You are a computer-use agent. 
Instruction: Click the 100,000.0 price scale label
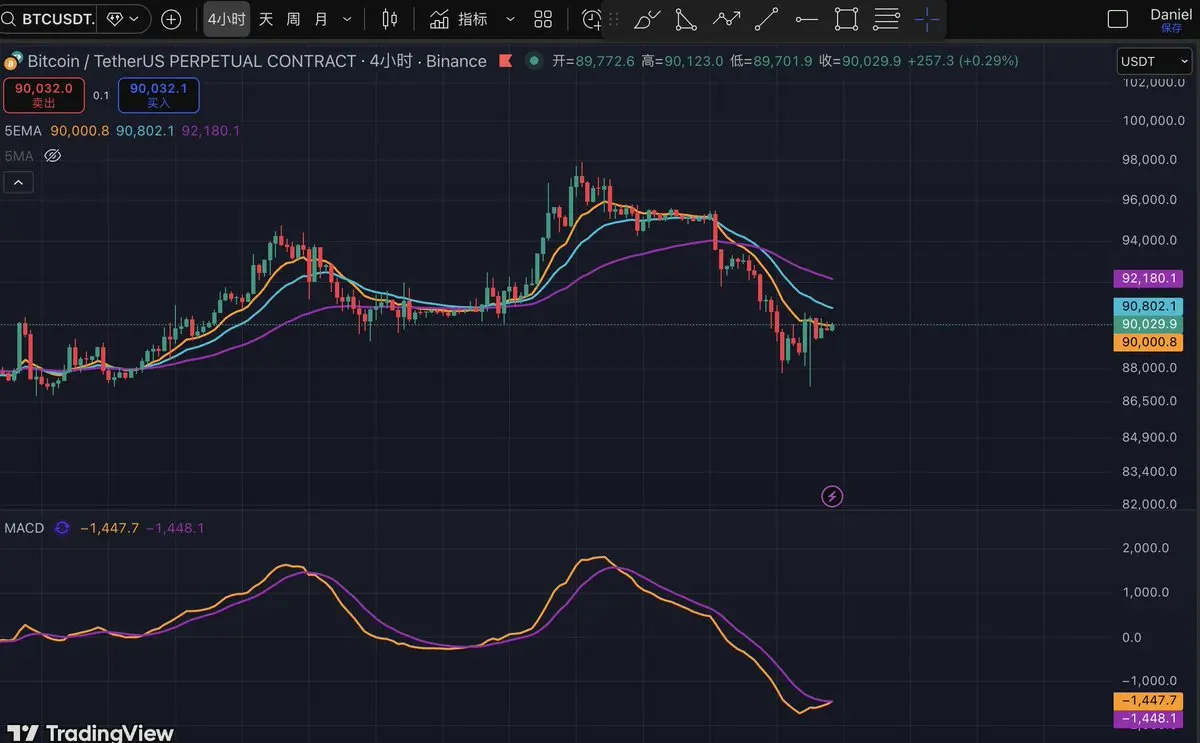click(x=1152, y=121)
